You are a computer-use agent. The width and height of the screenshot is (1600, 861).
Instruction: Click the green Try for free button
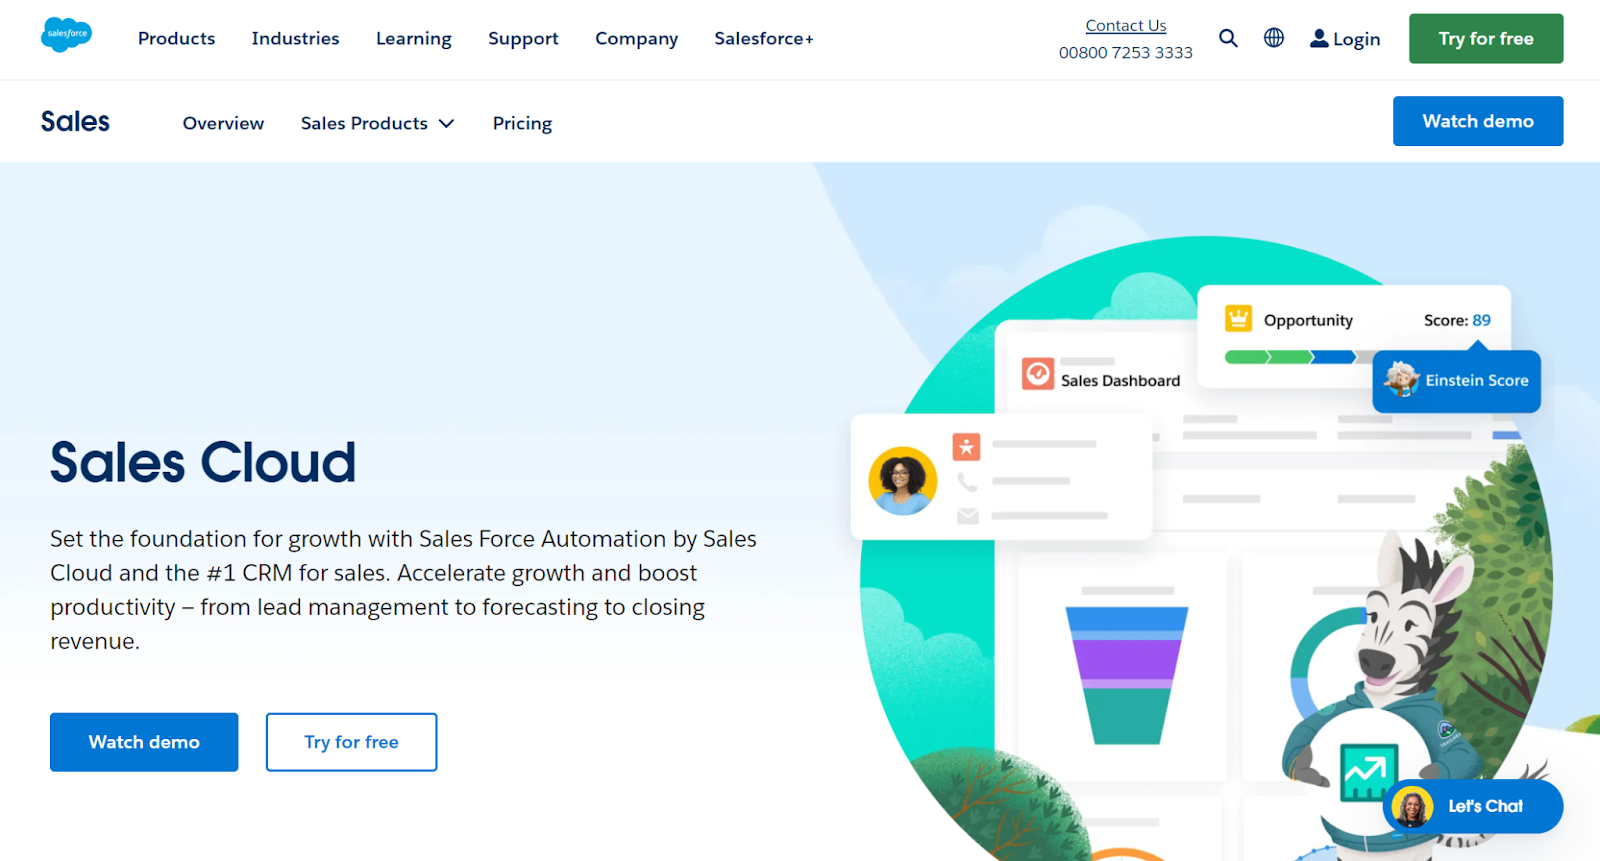(1486, 39)
